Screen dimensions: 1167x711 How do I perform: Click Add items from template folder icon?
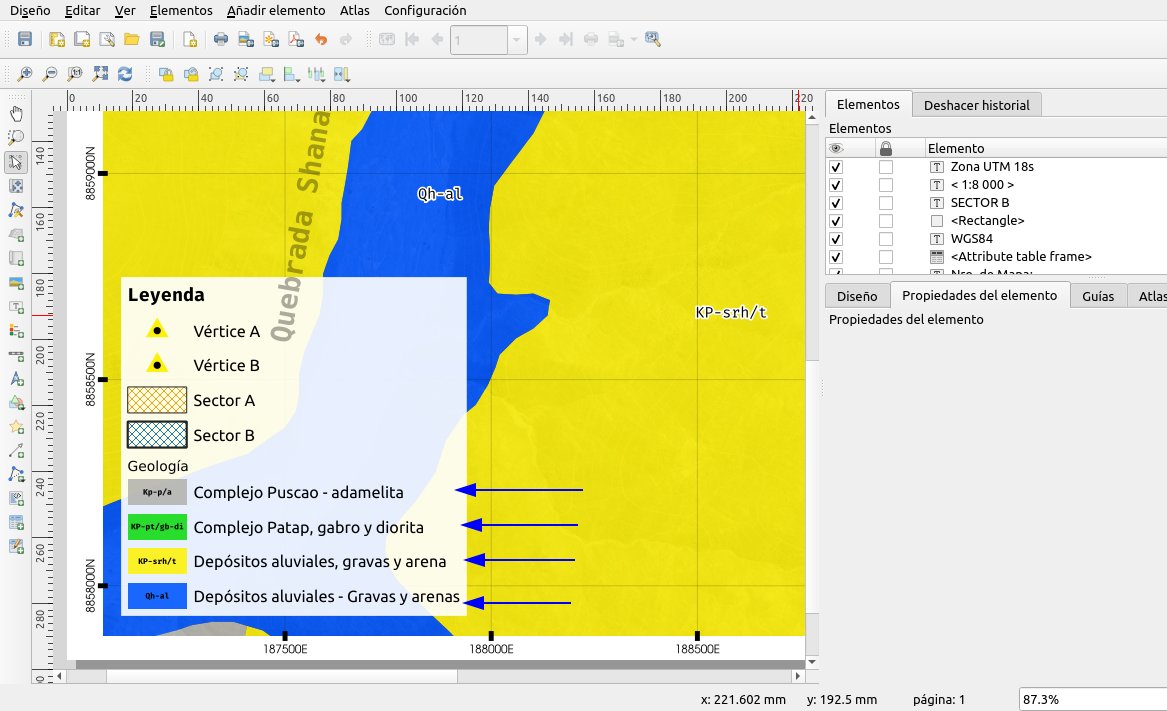(132, 39)
